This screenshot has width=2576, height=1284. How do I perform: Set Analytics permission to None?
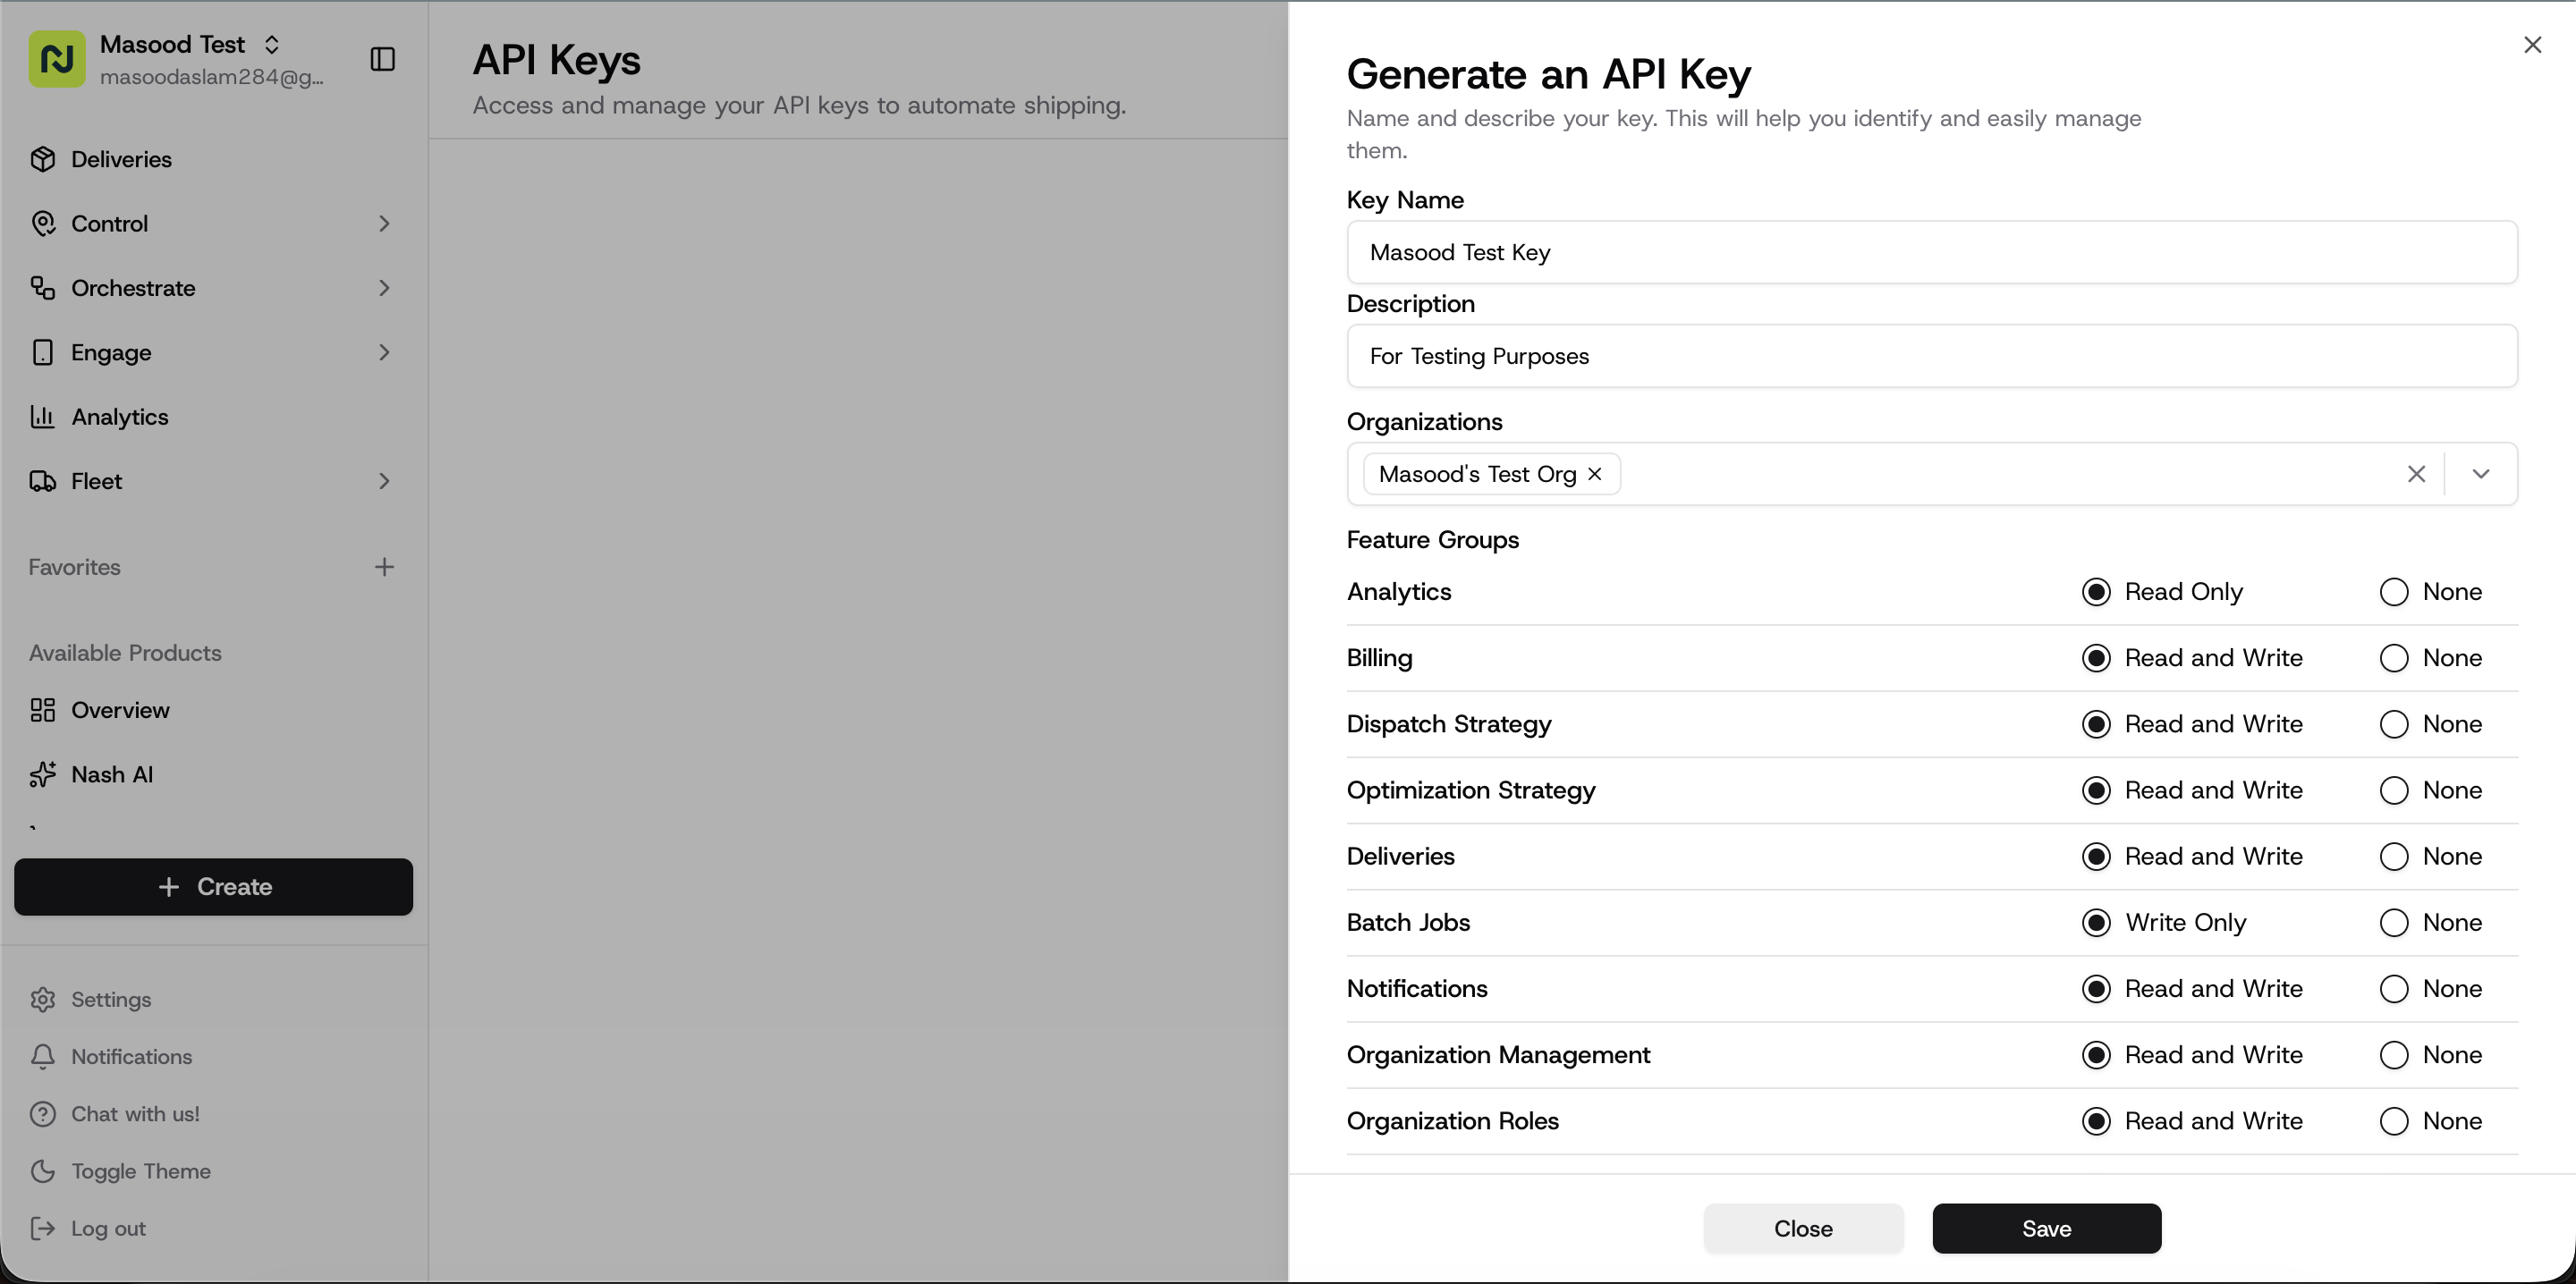click(x=2394, y=592)
